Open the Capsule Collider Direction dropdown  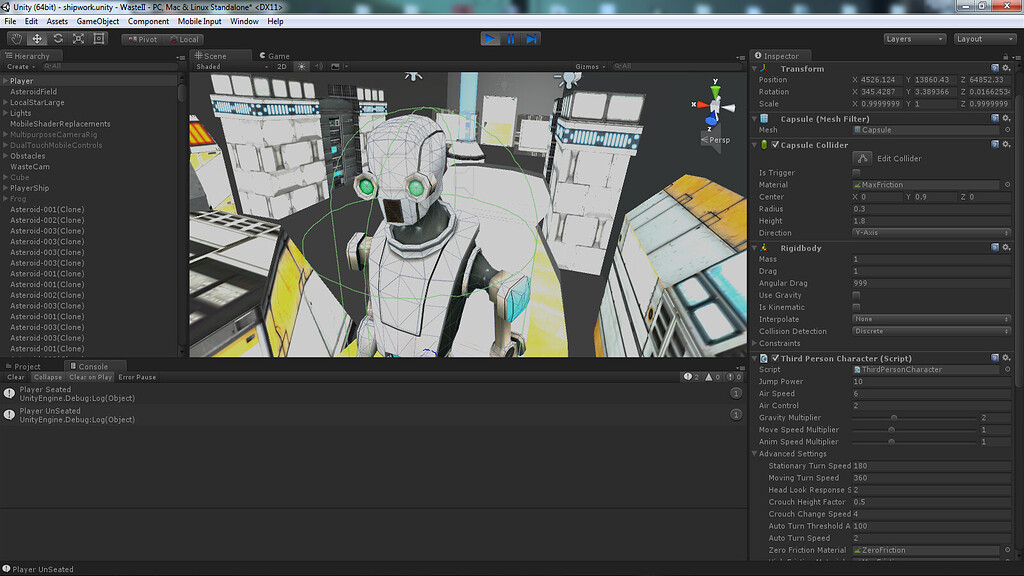931,232
